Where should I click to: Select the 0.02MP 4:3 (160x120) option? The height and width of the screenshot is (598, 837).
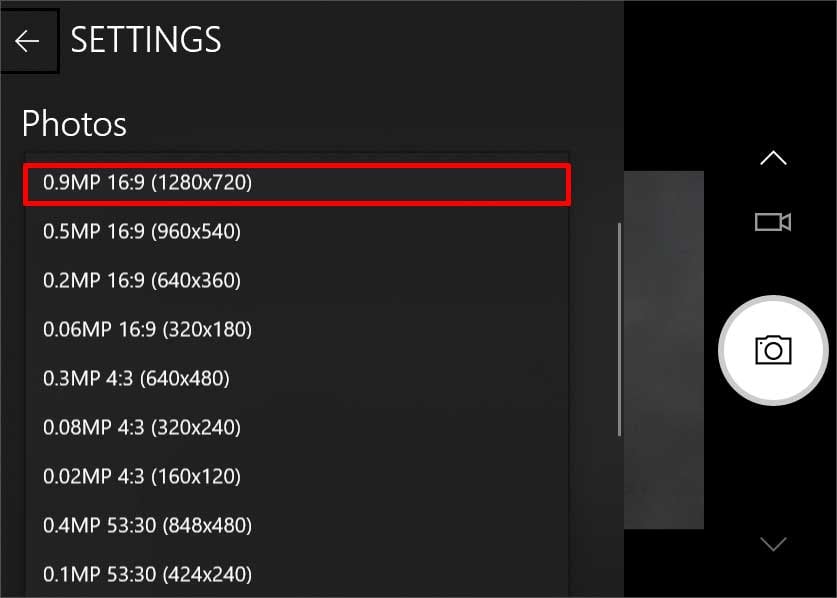point(297,476)
